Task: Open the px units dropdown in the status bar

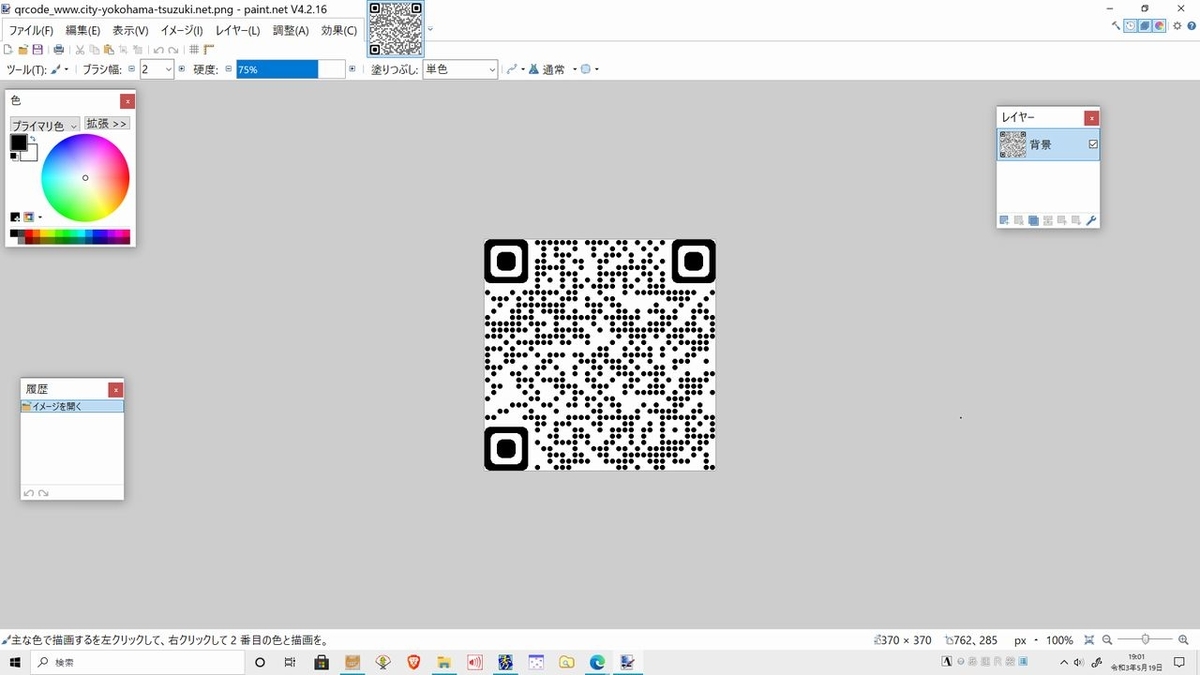Action: pos(1025,640)
